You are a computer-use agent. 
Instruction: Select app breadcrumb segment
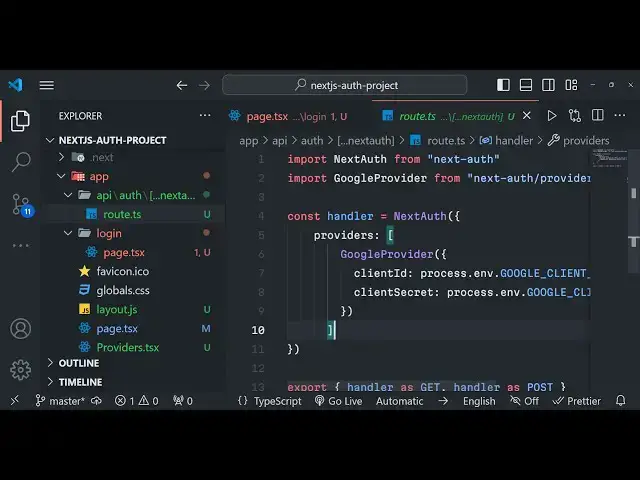(249, 141)
